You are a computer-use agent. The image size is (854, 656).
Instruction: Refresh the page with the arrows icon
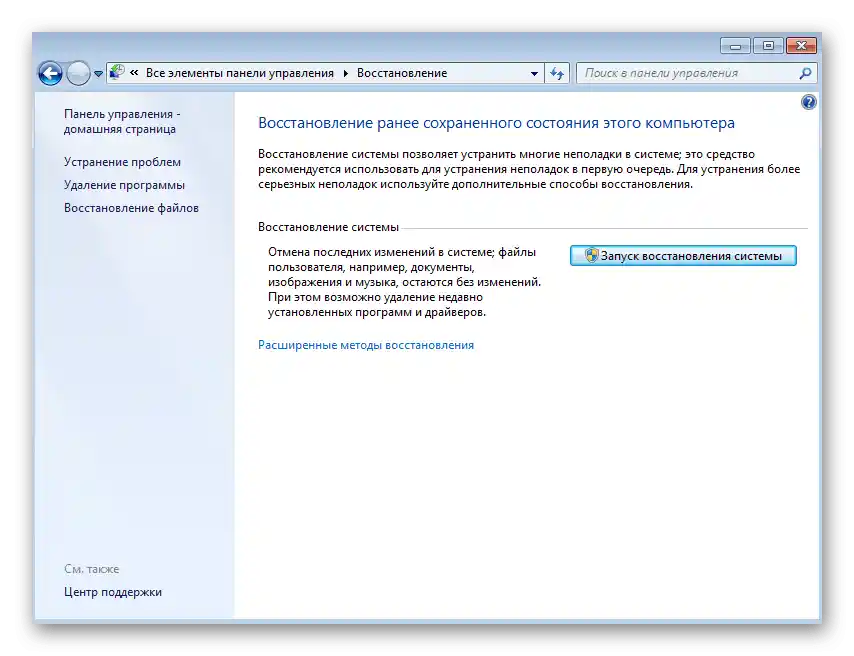pos(557,73)
